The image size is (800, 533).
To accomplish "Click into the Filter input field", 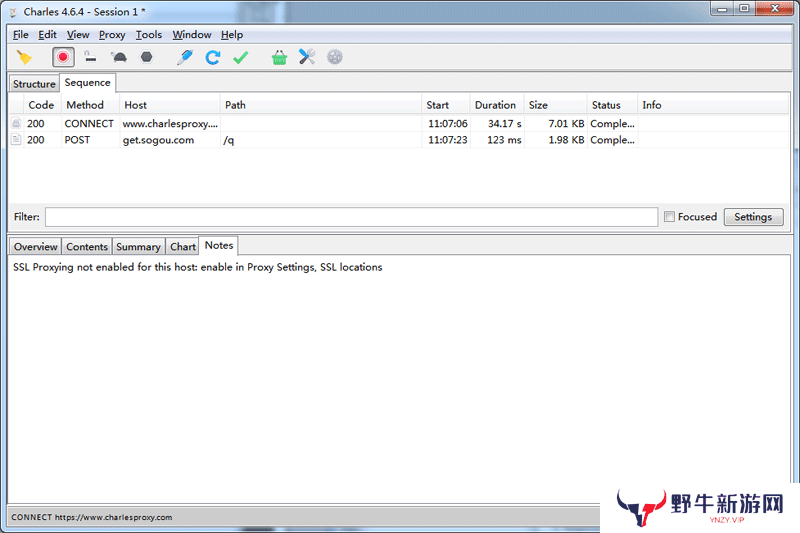I will (352, 217).
